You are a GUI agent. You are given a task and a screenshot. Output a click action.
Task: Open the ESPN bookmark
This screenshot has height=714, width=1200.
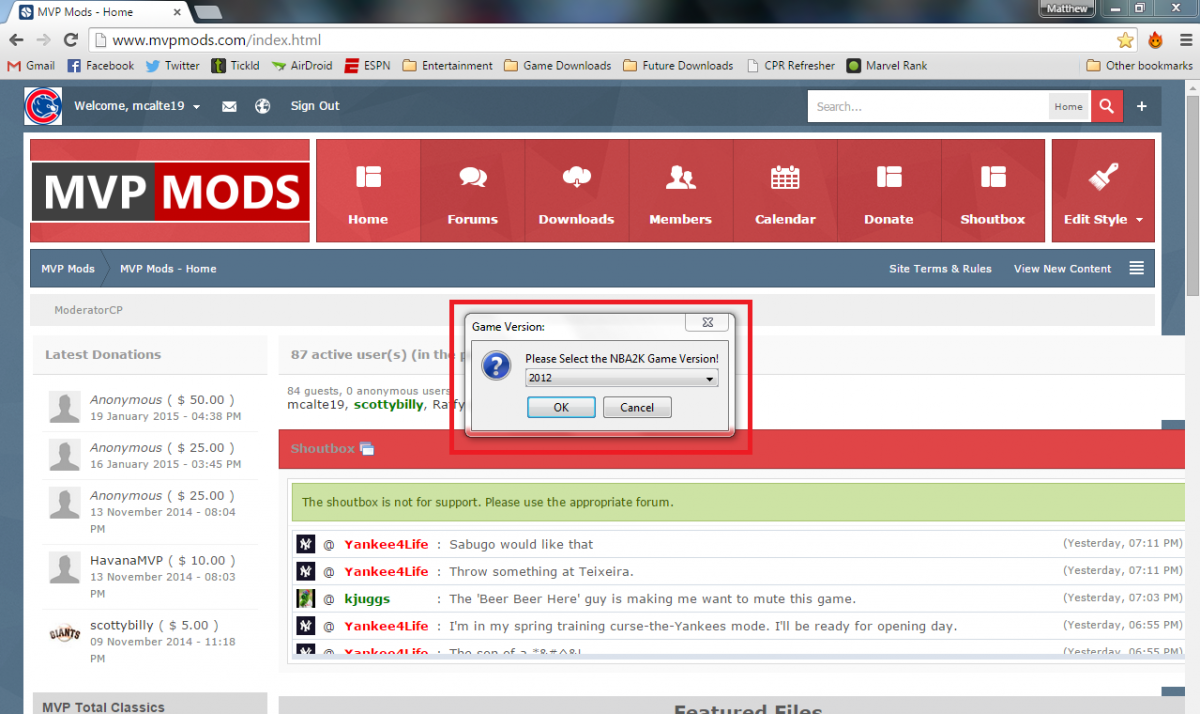[367, 66]
